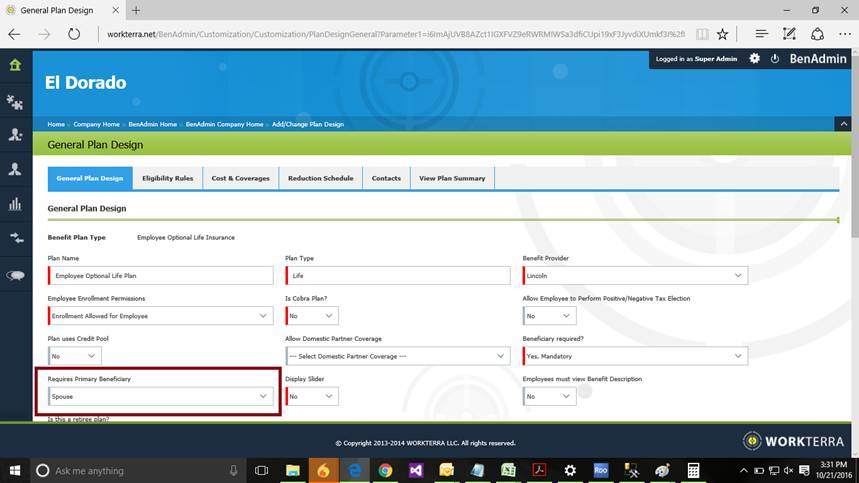This screenshot has width=859, height=483.
Task: Click the transfer arrows sidebar icon
Action: click(x=16, y=238)
